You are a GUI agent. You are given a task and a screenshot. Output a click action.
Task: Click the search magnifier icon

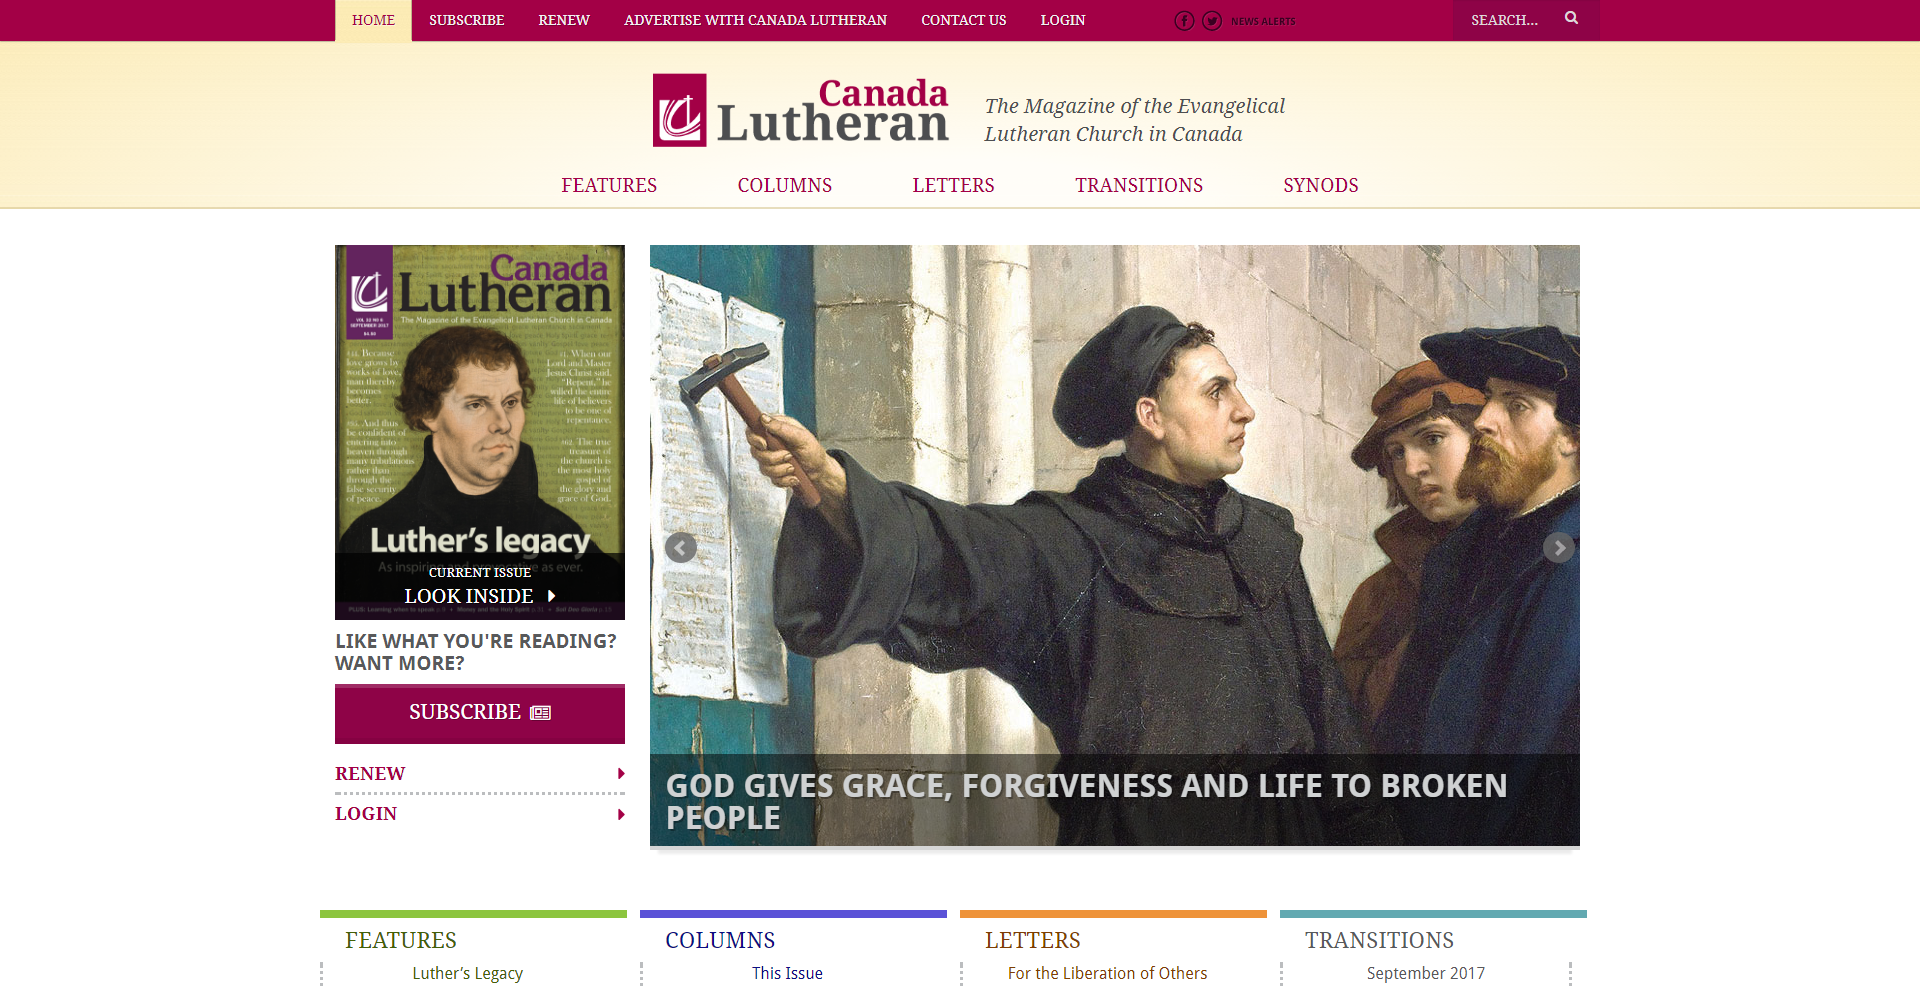point(1571,18)
